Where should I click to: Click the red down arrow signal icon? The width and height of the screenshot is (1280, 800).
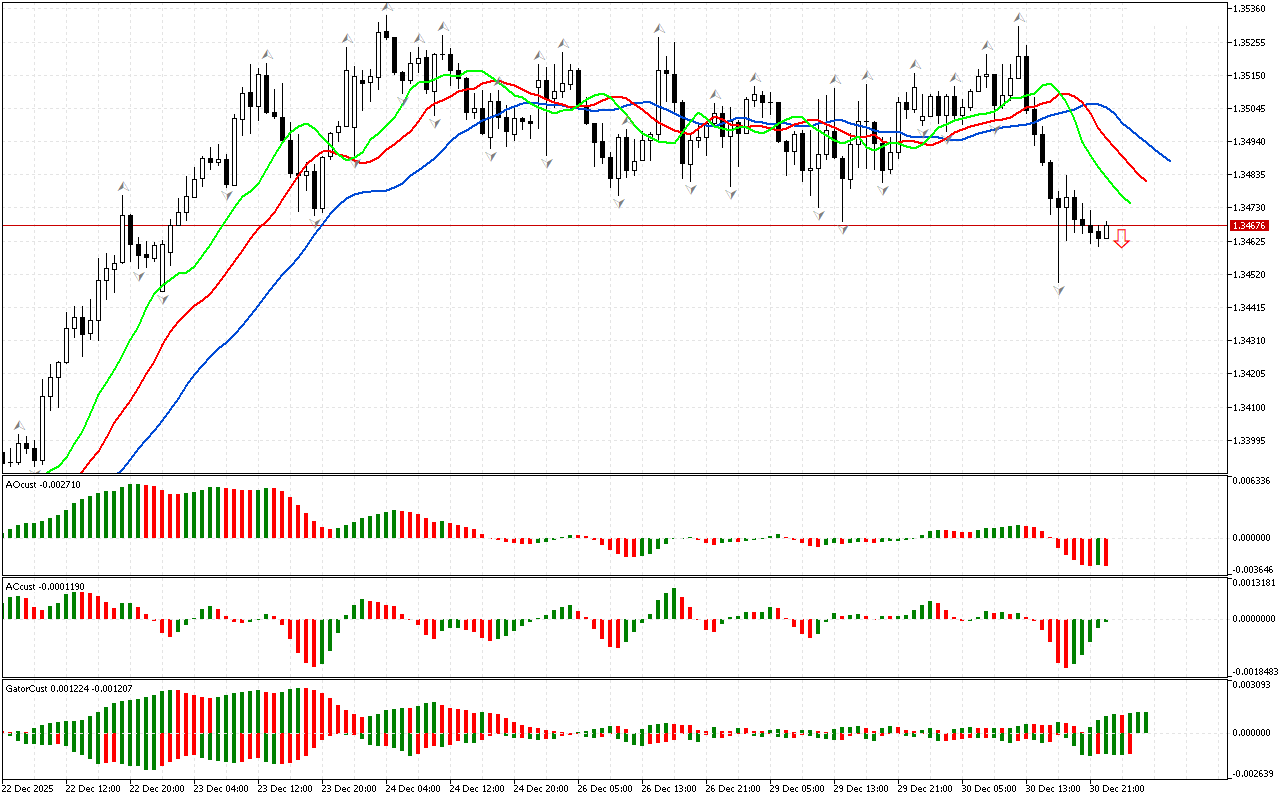[1122, 238]
